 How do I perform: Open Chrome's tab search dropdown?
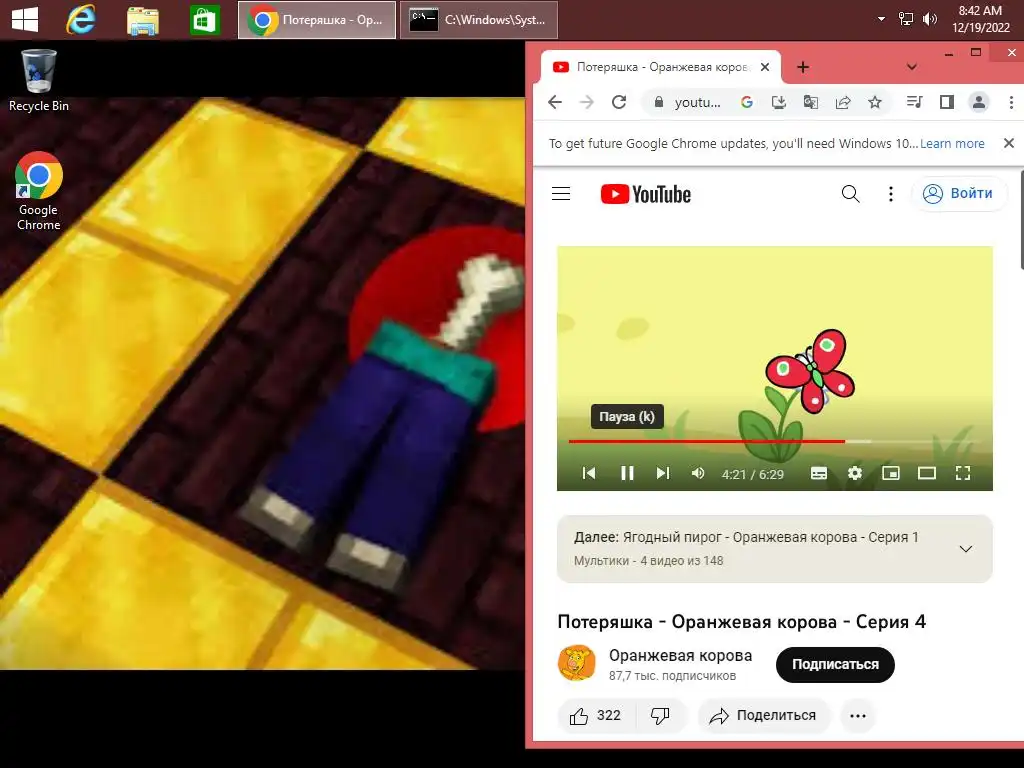[x=912, y=67]
